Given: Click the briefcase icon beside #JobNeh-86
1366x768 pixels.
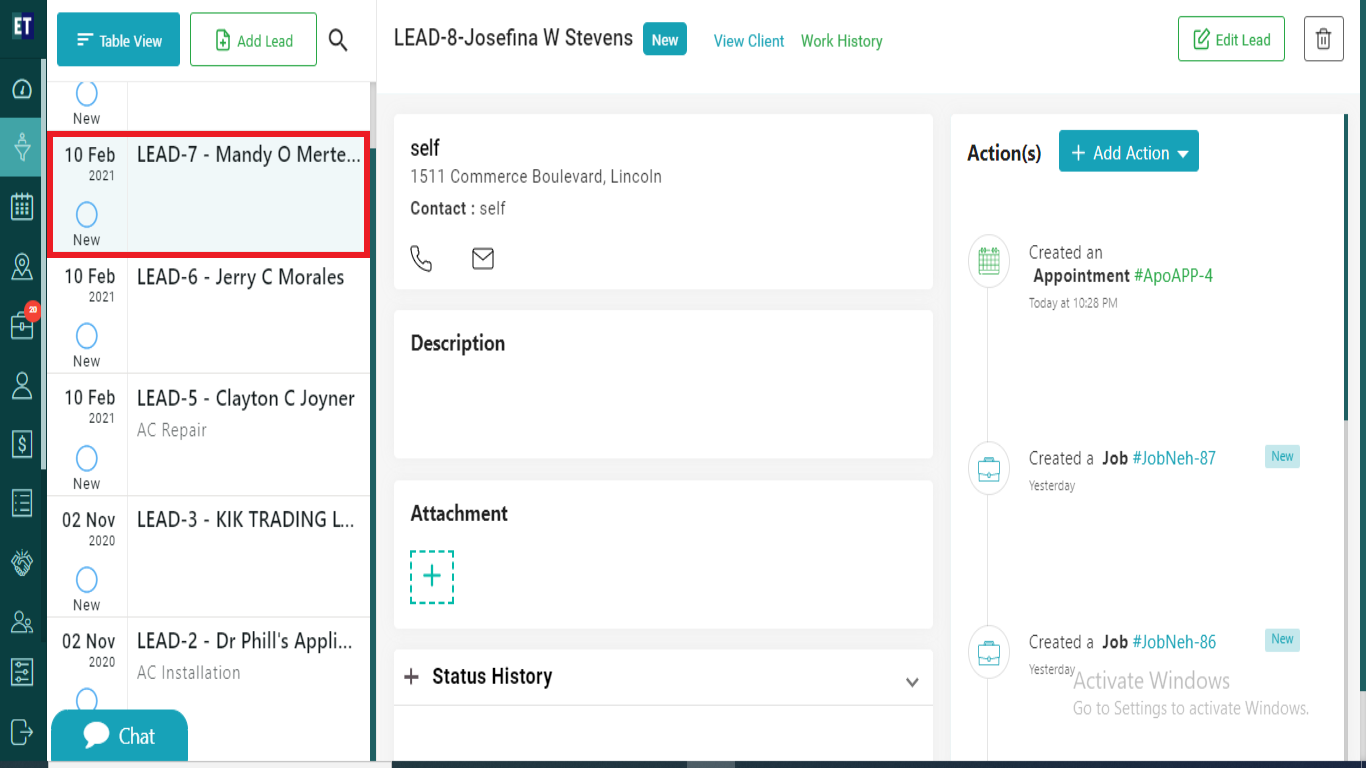Looking at the screenshot, I should (x=988, y=652).
